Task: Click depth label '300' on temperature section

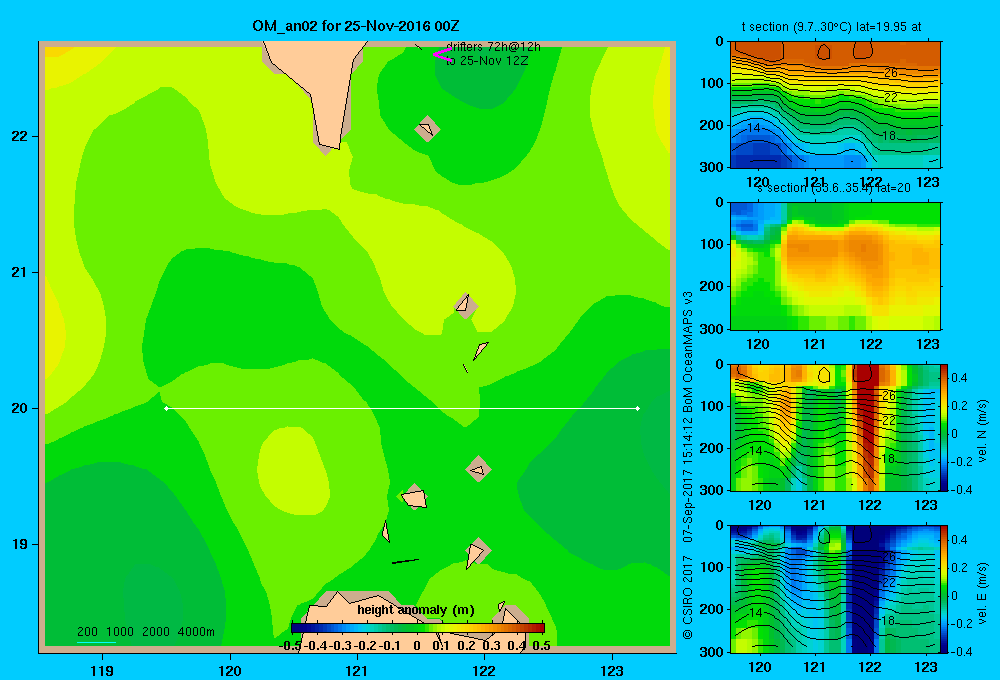Action: click(712, 167)
